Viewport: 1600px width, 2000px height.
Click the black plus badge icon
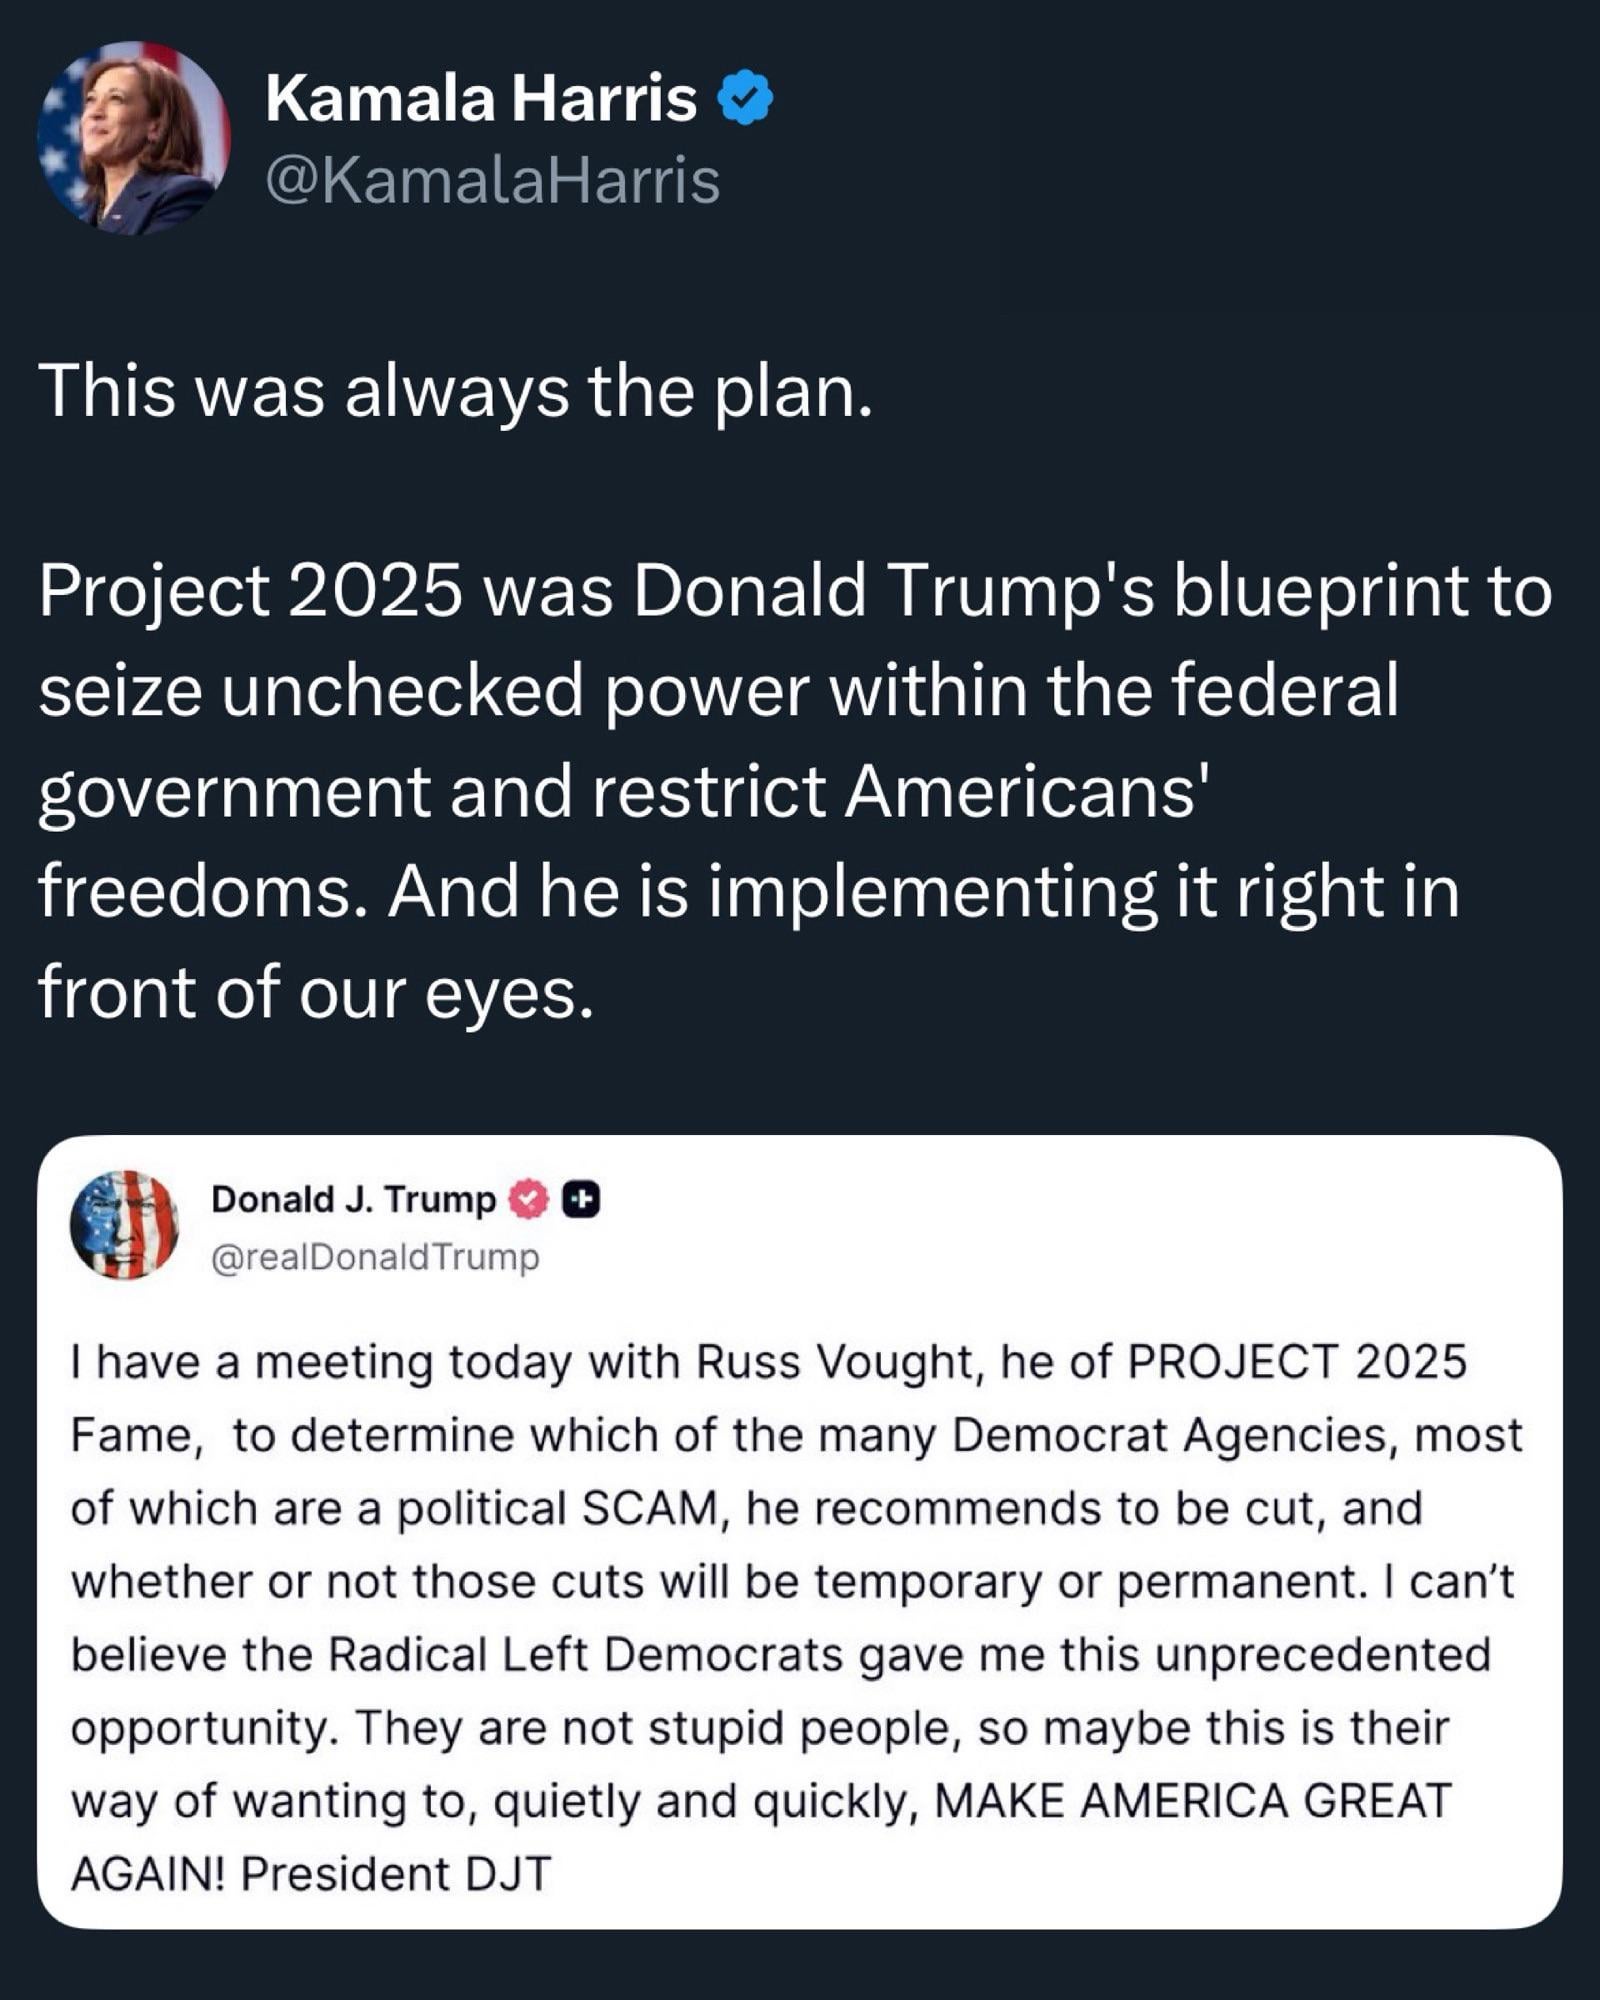point(581,1199)
